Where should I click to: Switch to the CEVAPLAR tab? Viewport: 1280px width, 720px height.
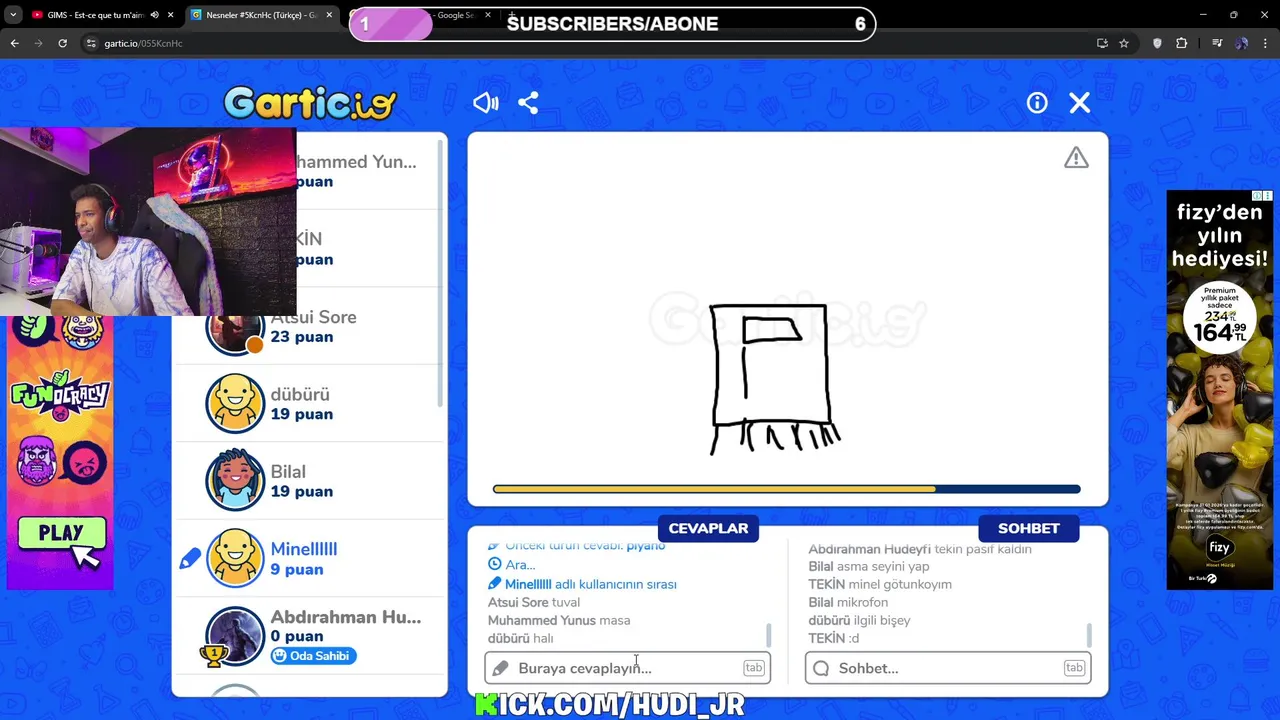point(708,528)
